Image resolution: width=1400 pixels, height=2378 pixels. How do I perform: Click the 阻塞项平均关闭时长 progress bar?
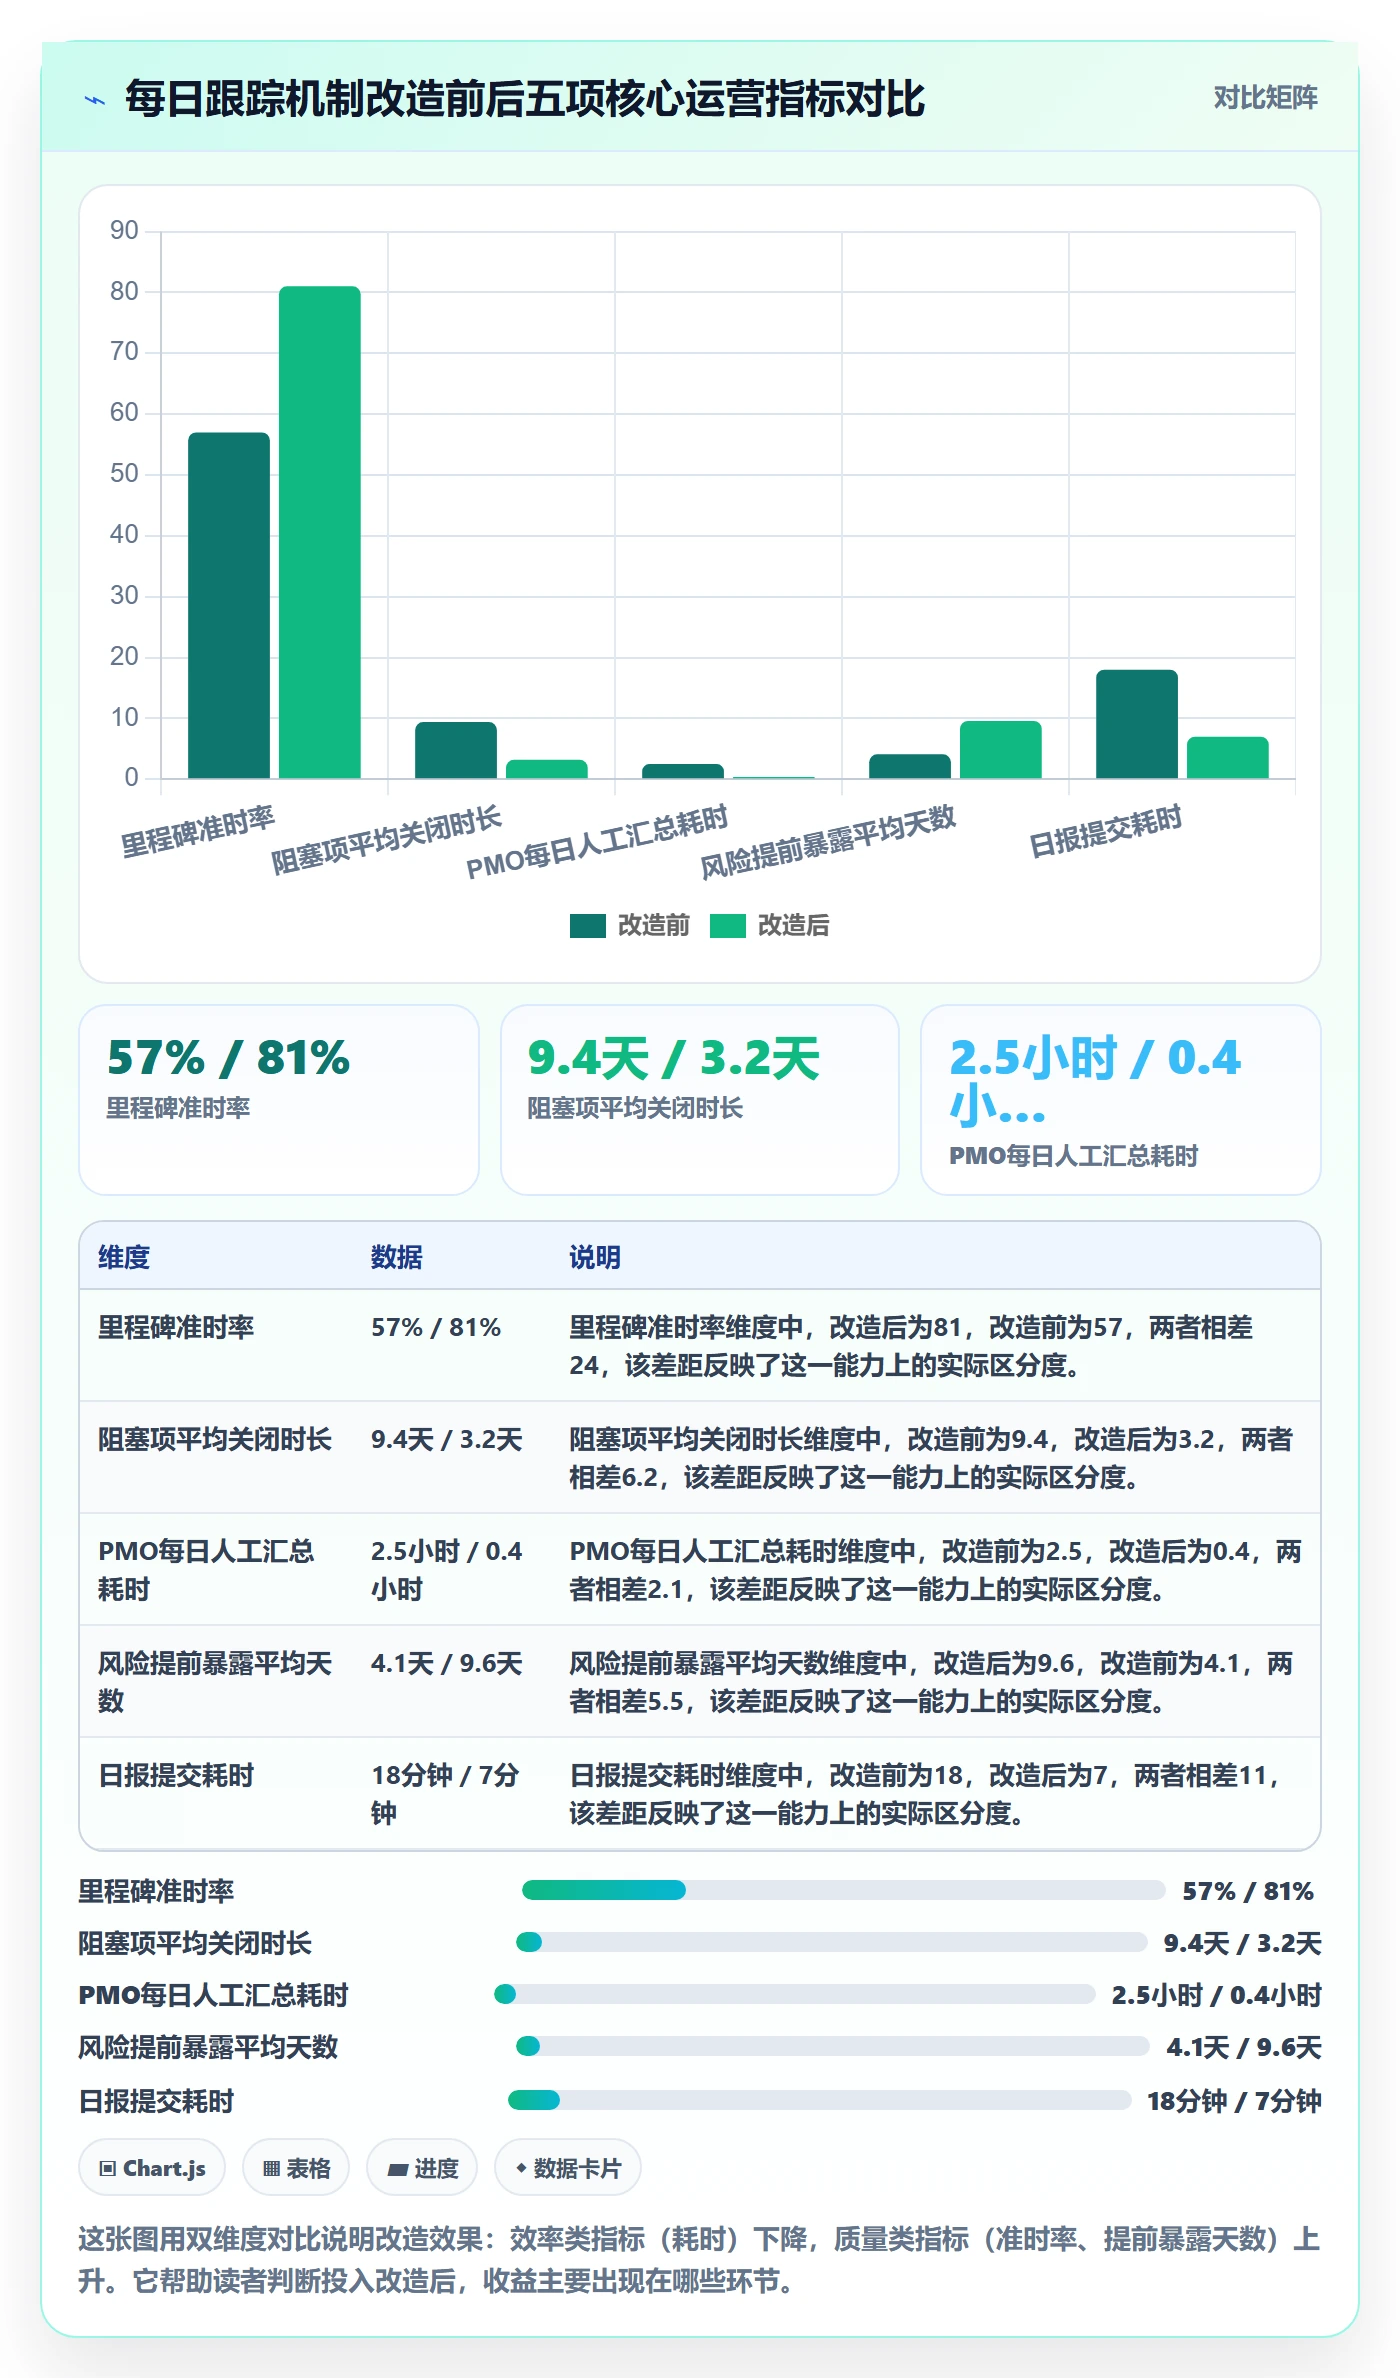[x=832, y=1942]
